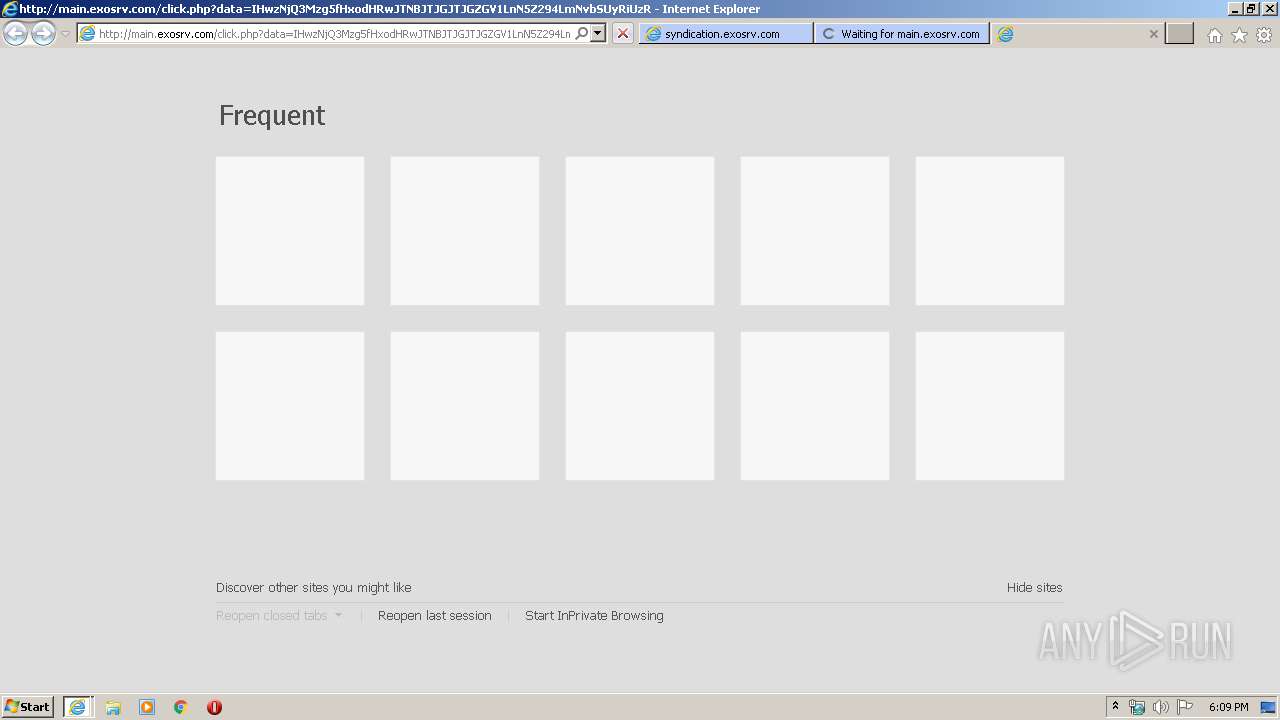Click the Frequent heading text

pyautogui.click(x=272, y=115)
